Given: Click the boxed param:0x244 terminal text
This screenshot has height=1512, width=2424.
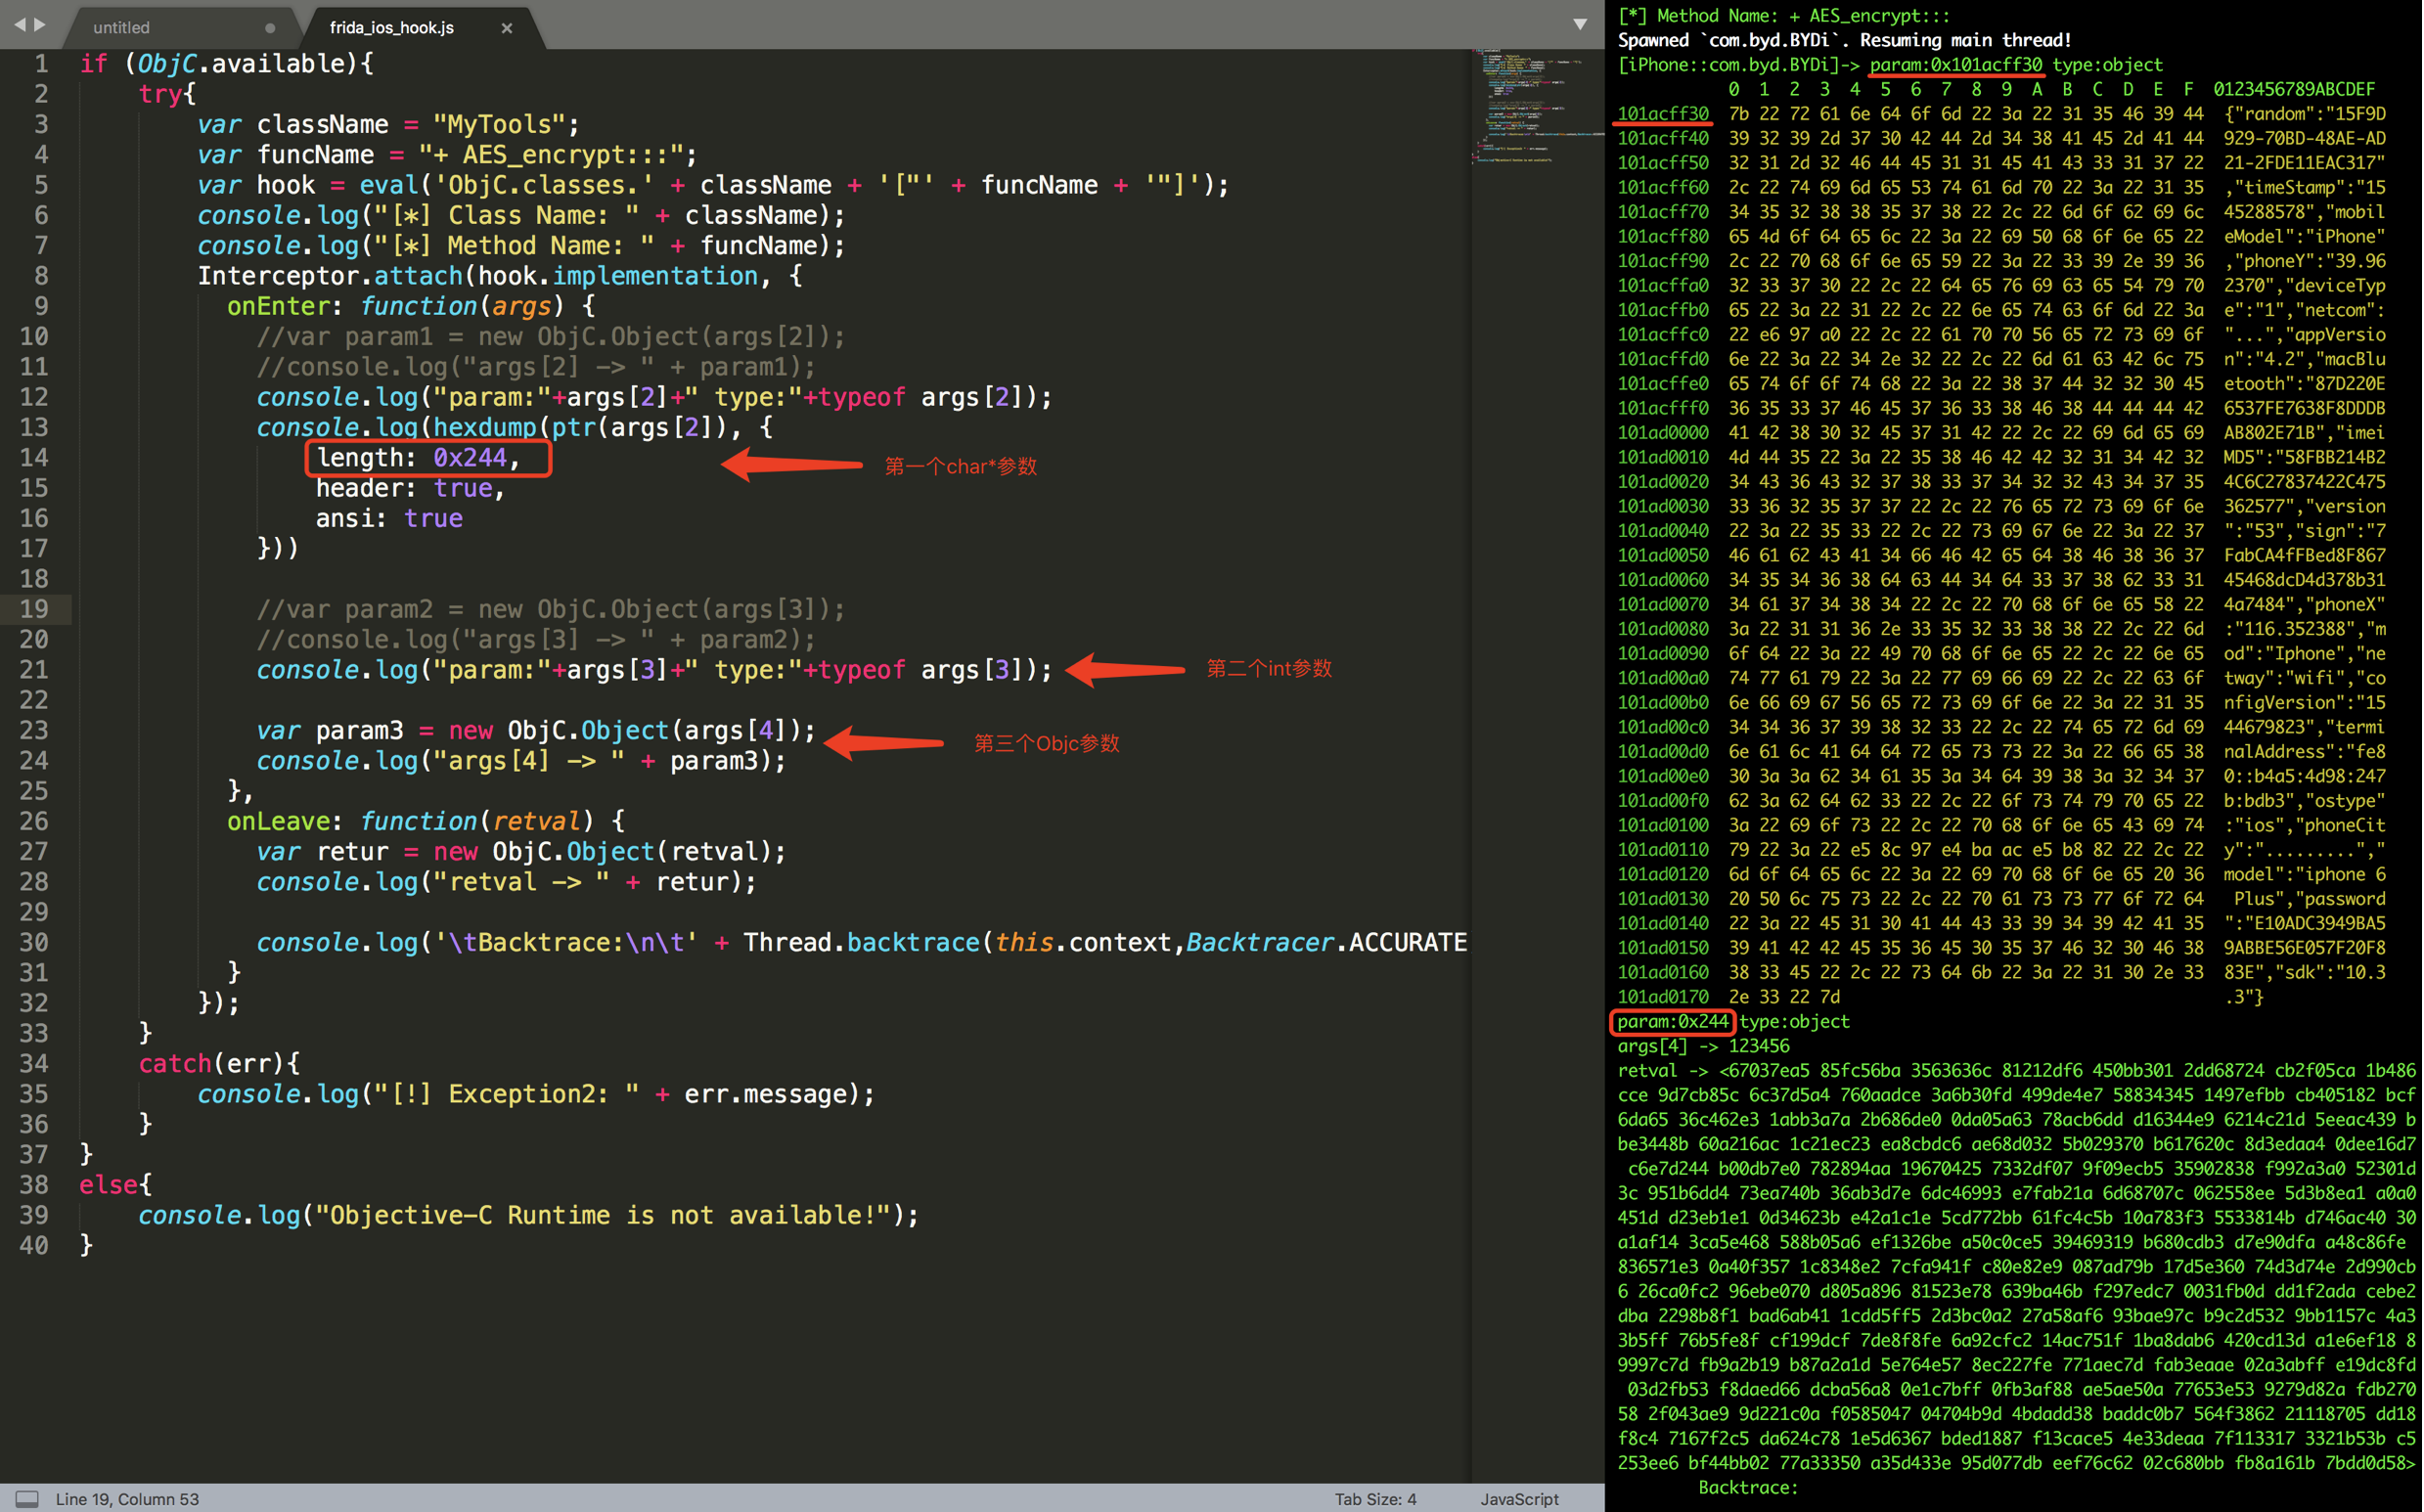Looking at the screenshot, I should pyautogui.click(x=1673, y=1021).
